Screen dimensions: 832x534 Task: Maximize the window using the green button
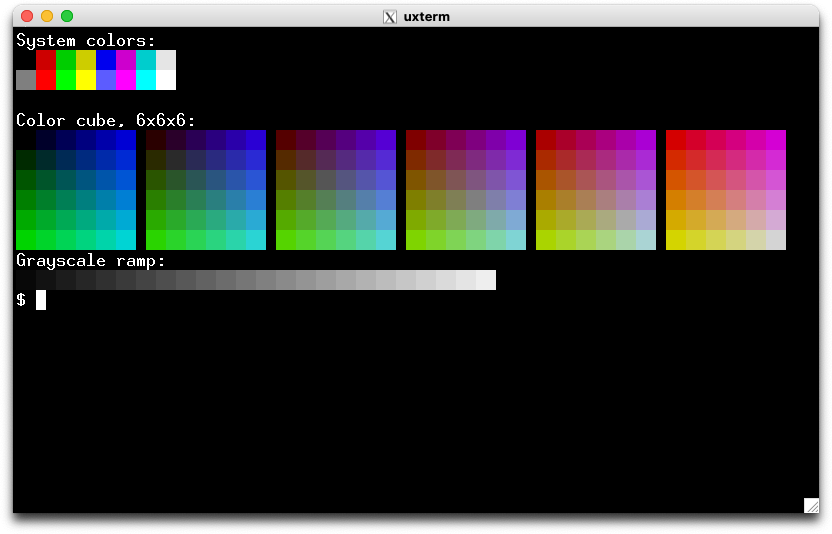67,16
